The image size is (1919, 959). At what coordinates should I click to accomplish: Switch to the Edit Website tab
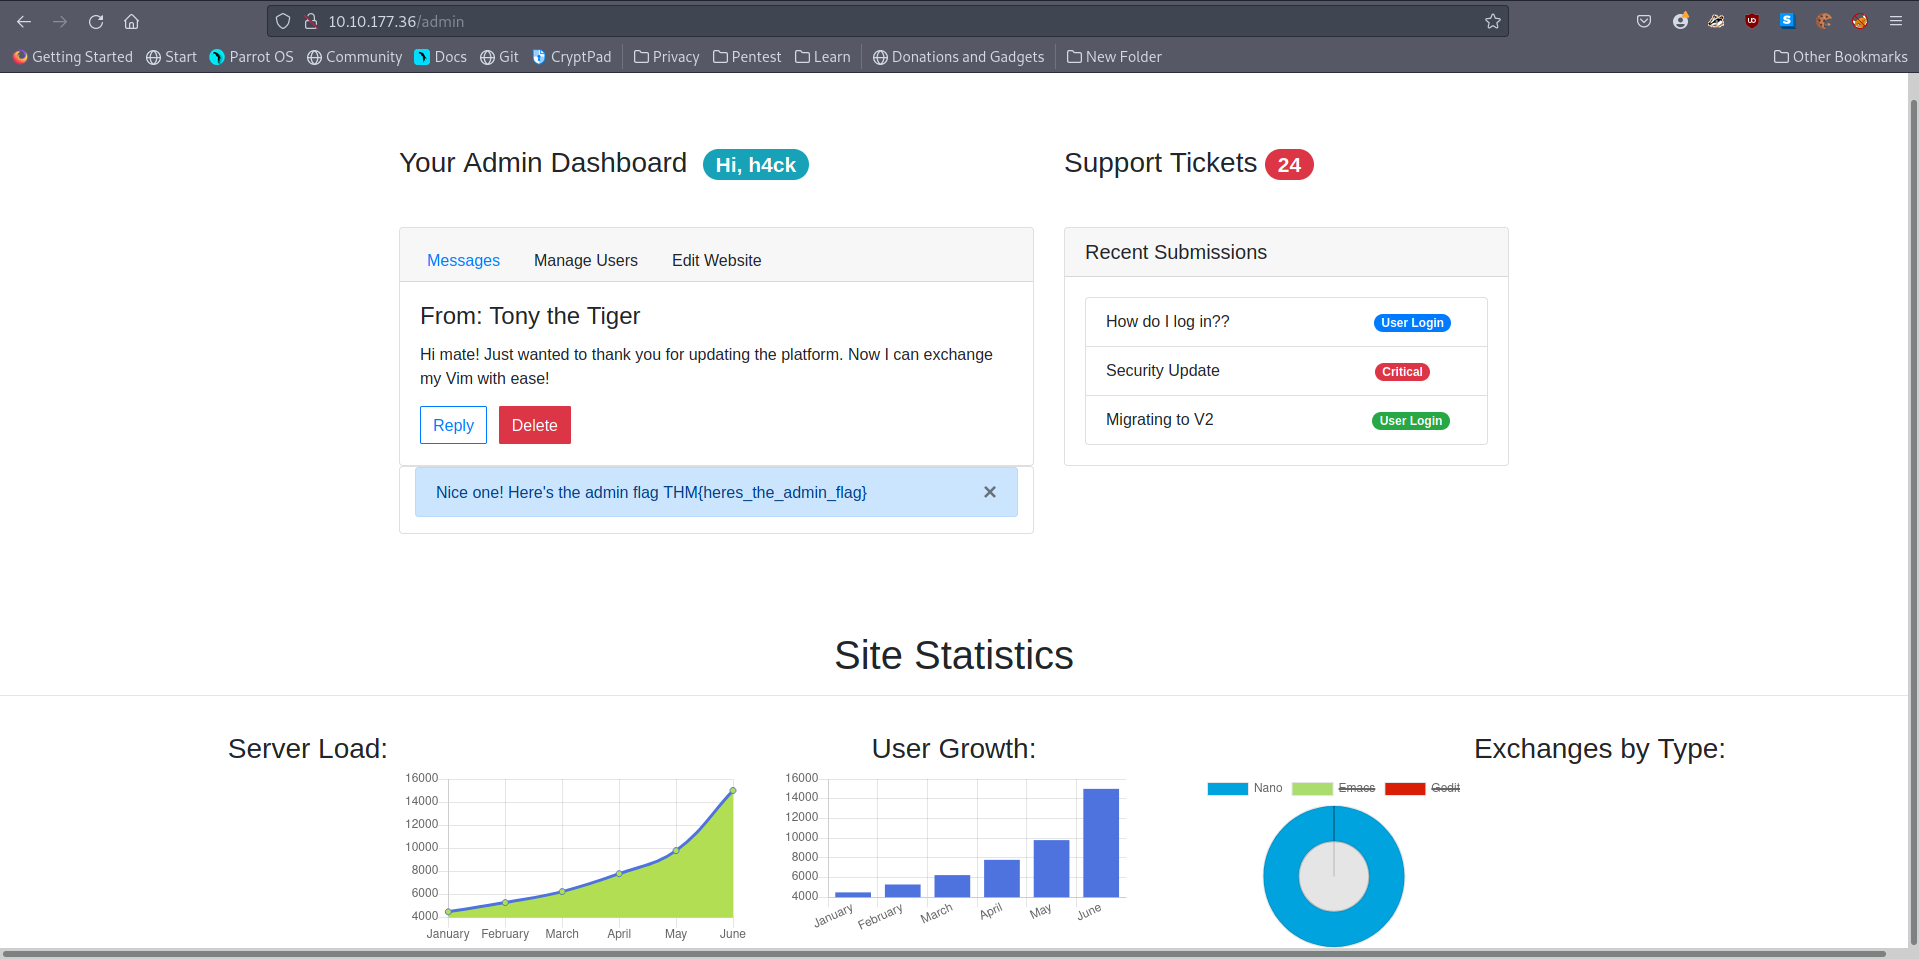[716, 260]
